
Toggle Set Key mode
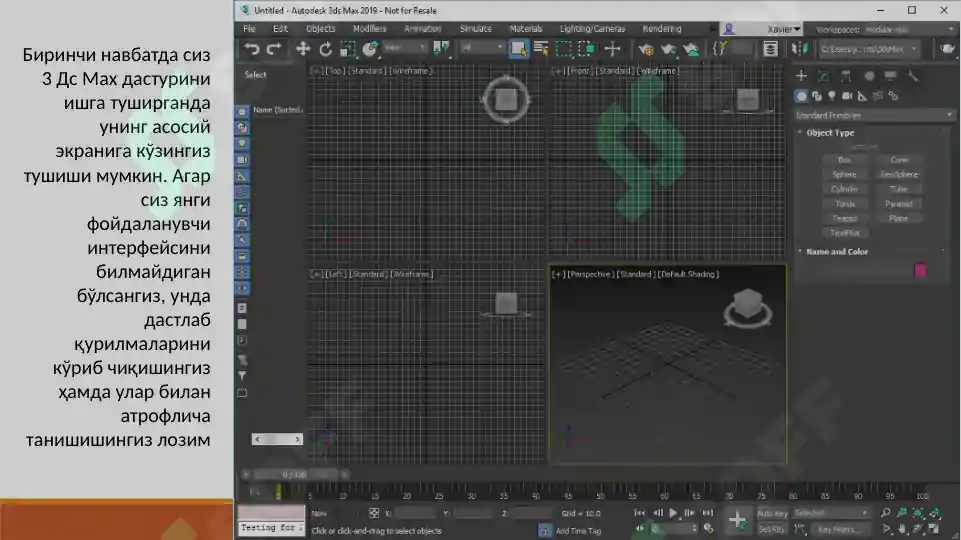click(772, 529)
